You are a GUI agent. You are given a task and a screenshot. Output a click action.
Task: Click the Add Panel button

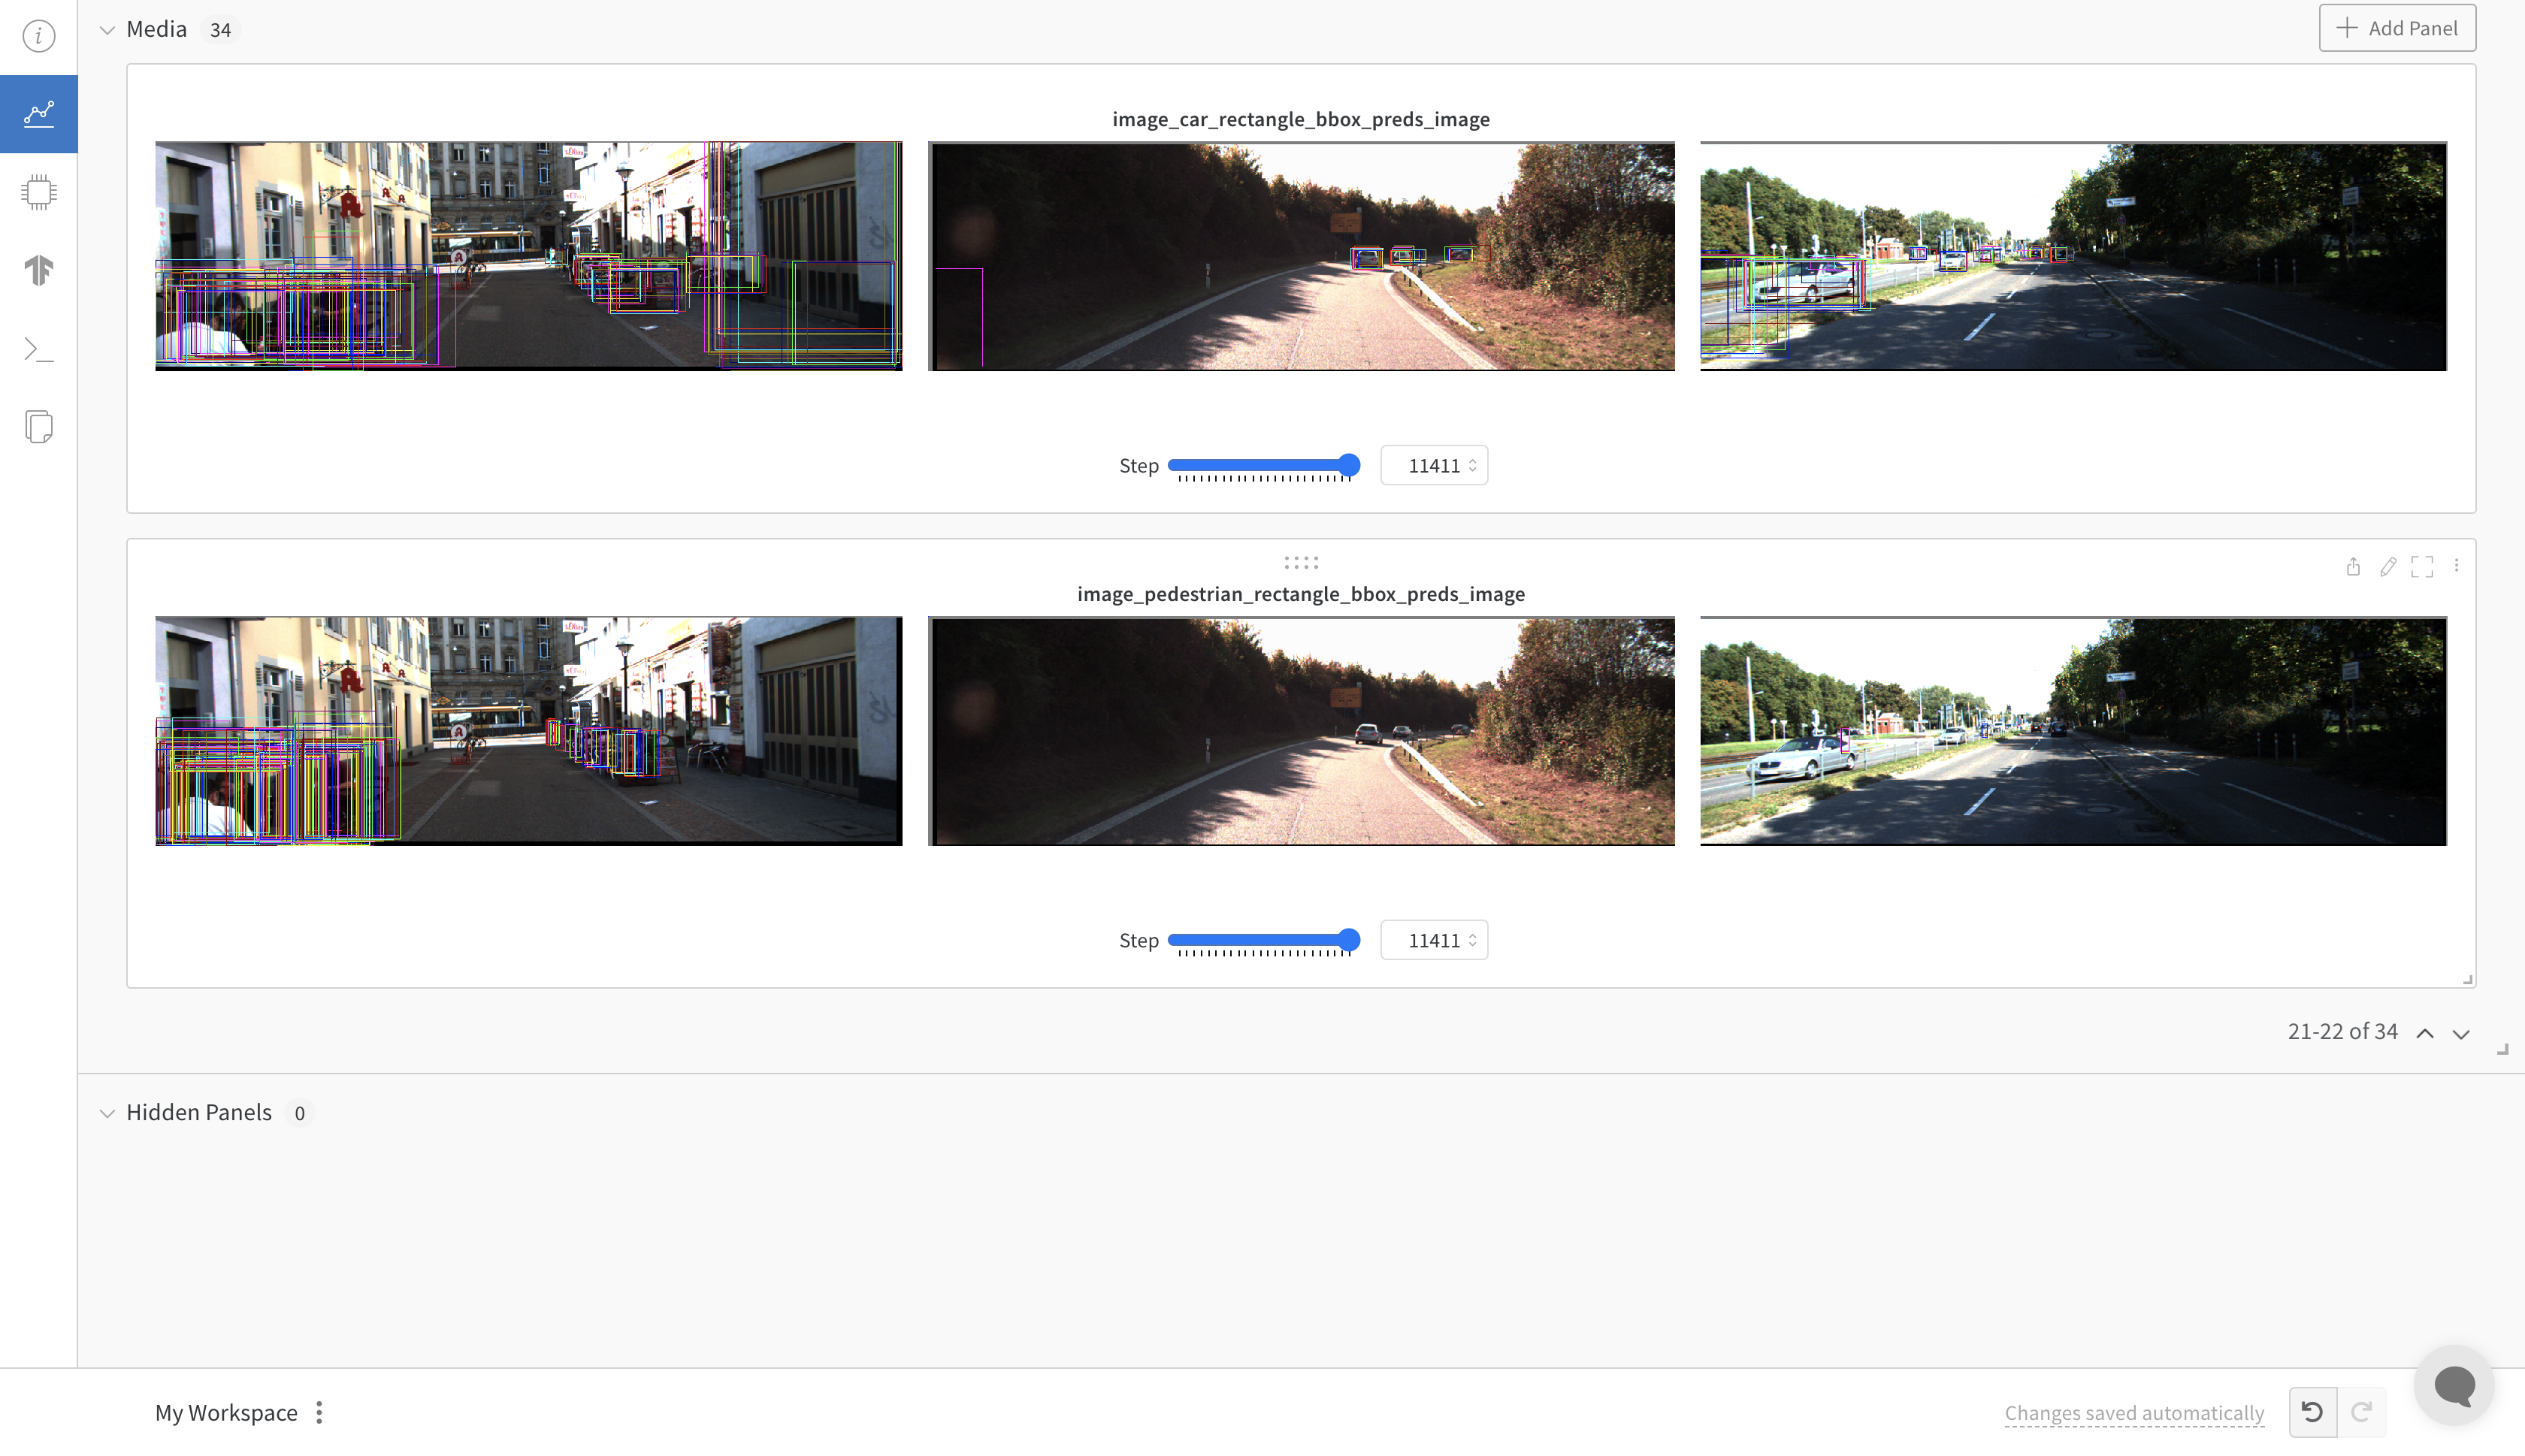click(2397, 28)
